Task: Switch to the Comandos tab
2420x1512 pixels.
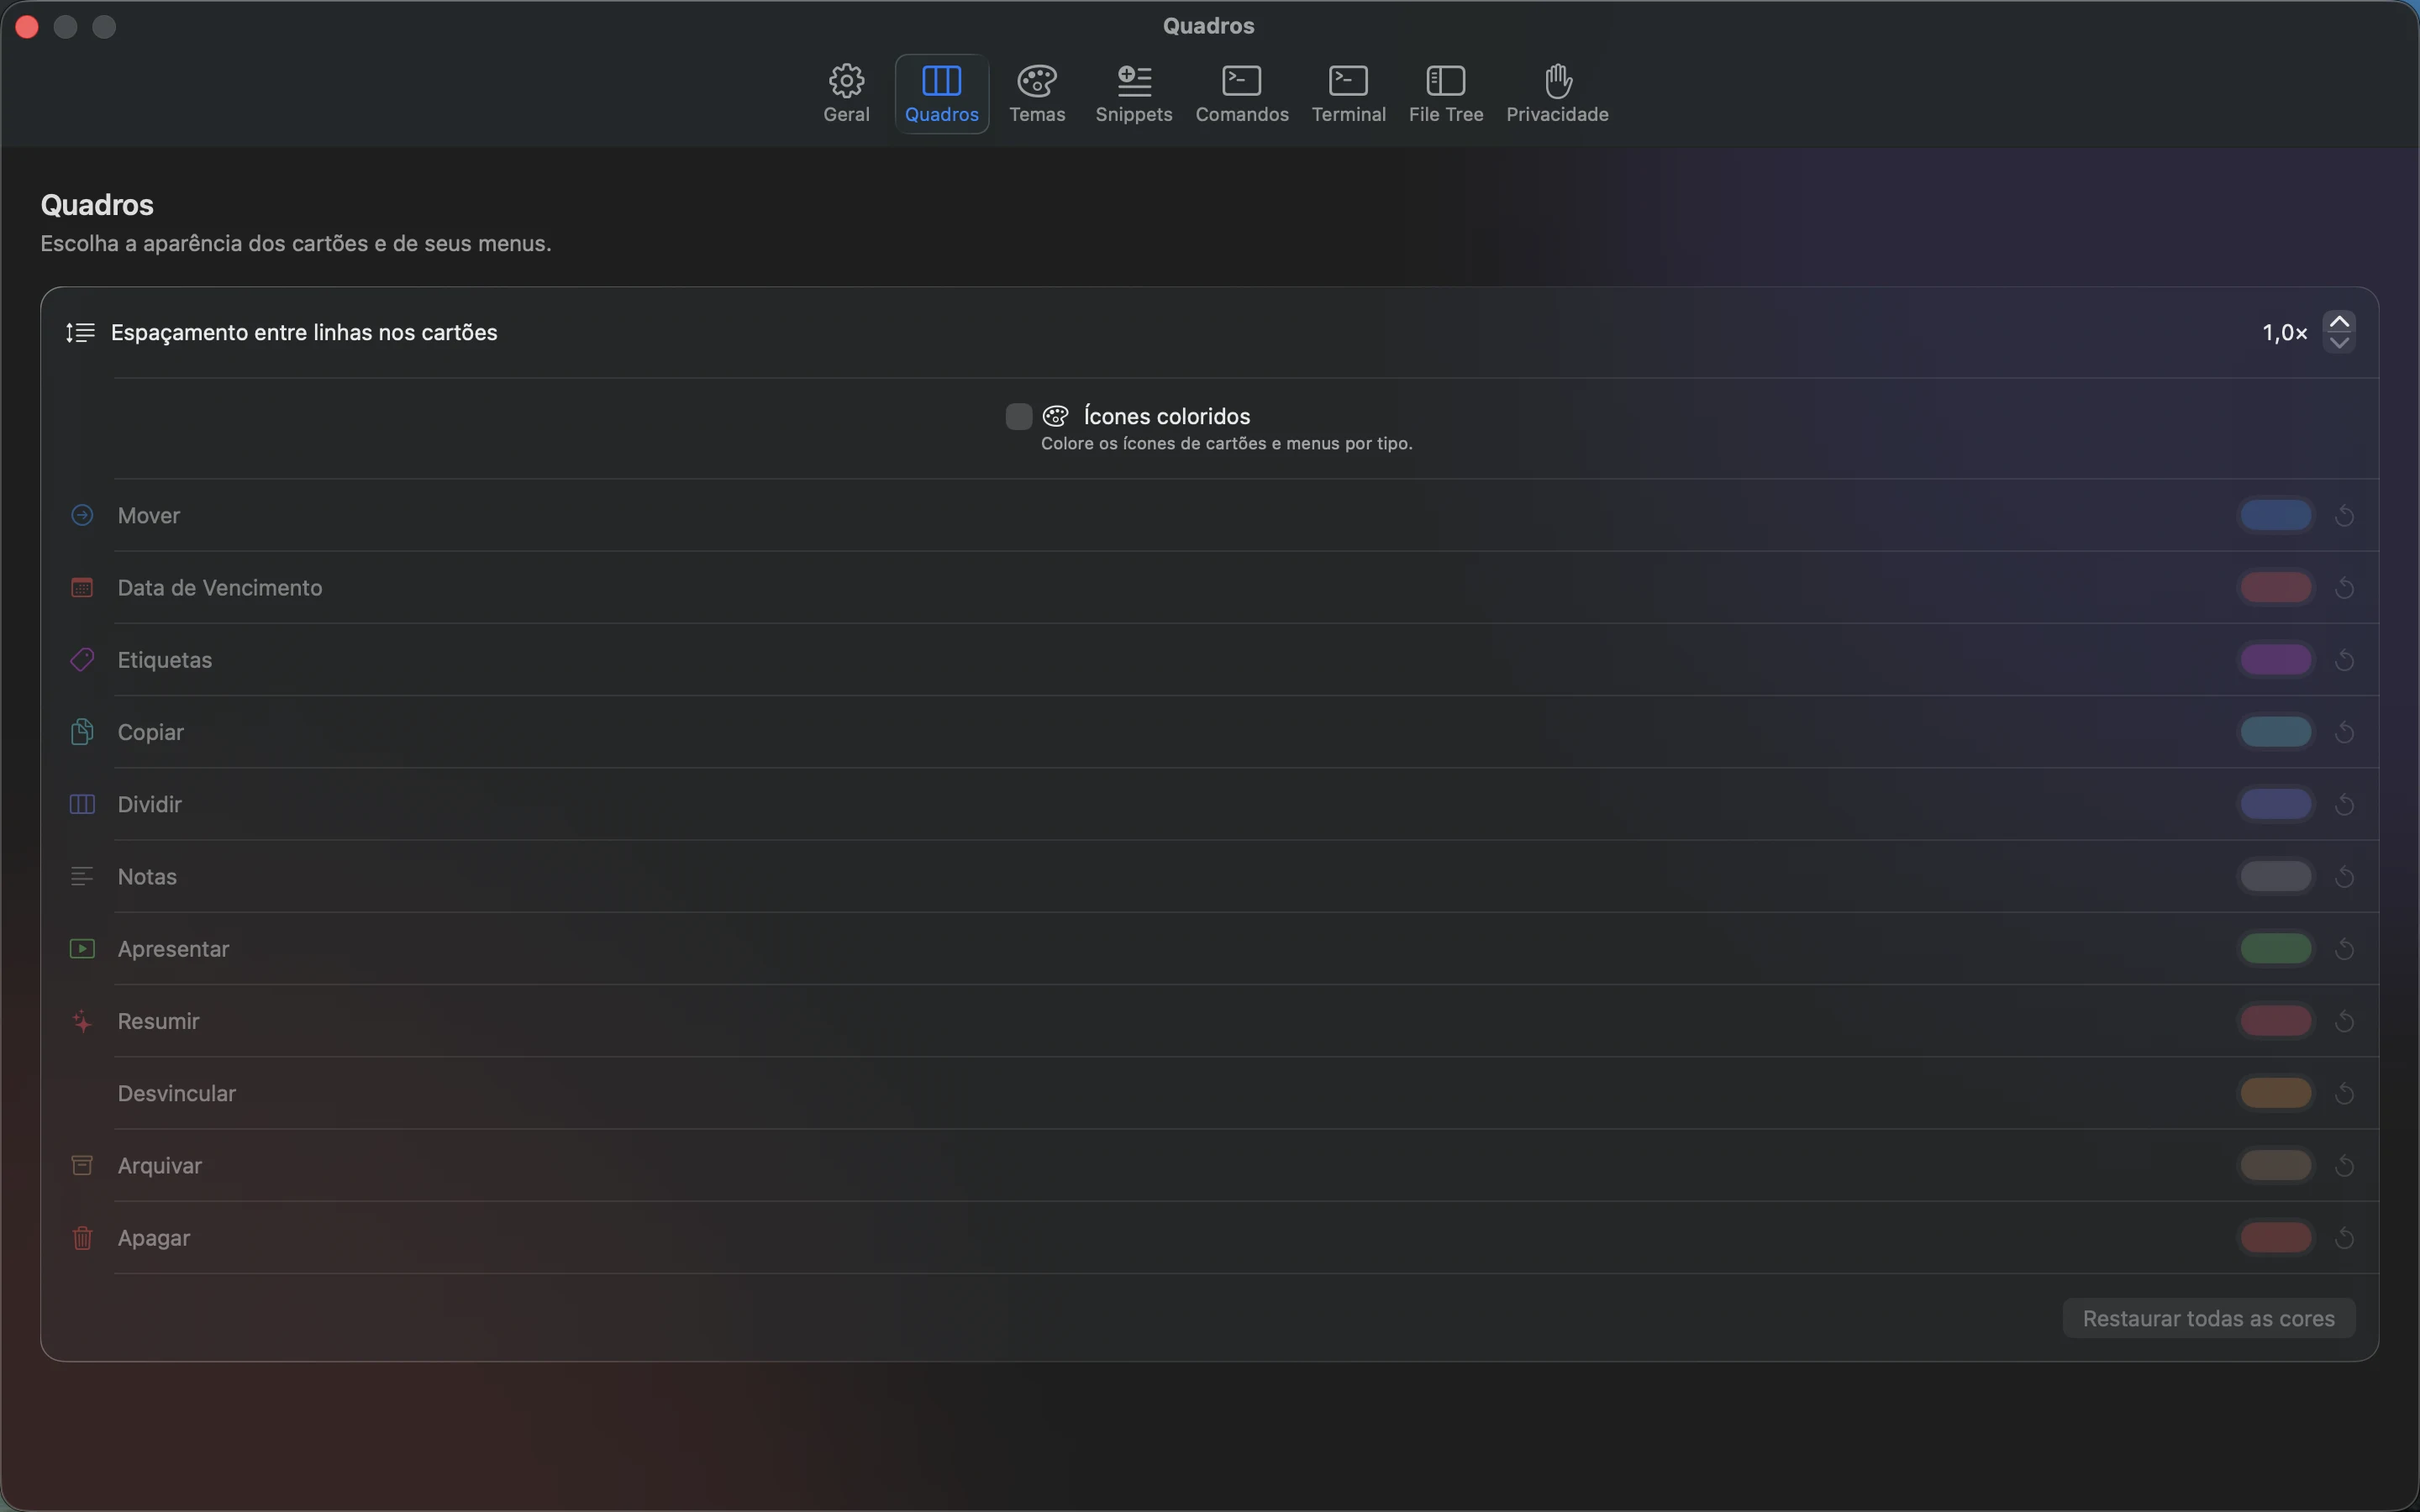Action: (x=1242, y=94)
